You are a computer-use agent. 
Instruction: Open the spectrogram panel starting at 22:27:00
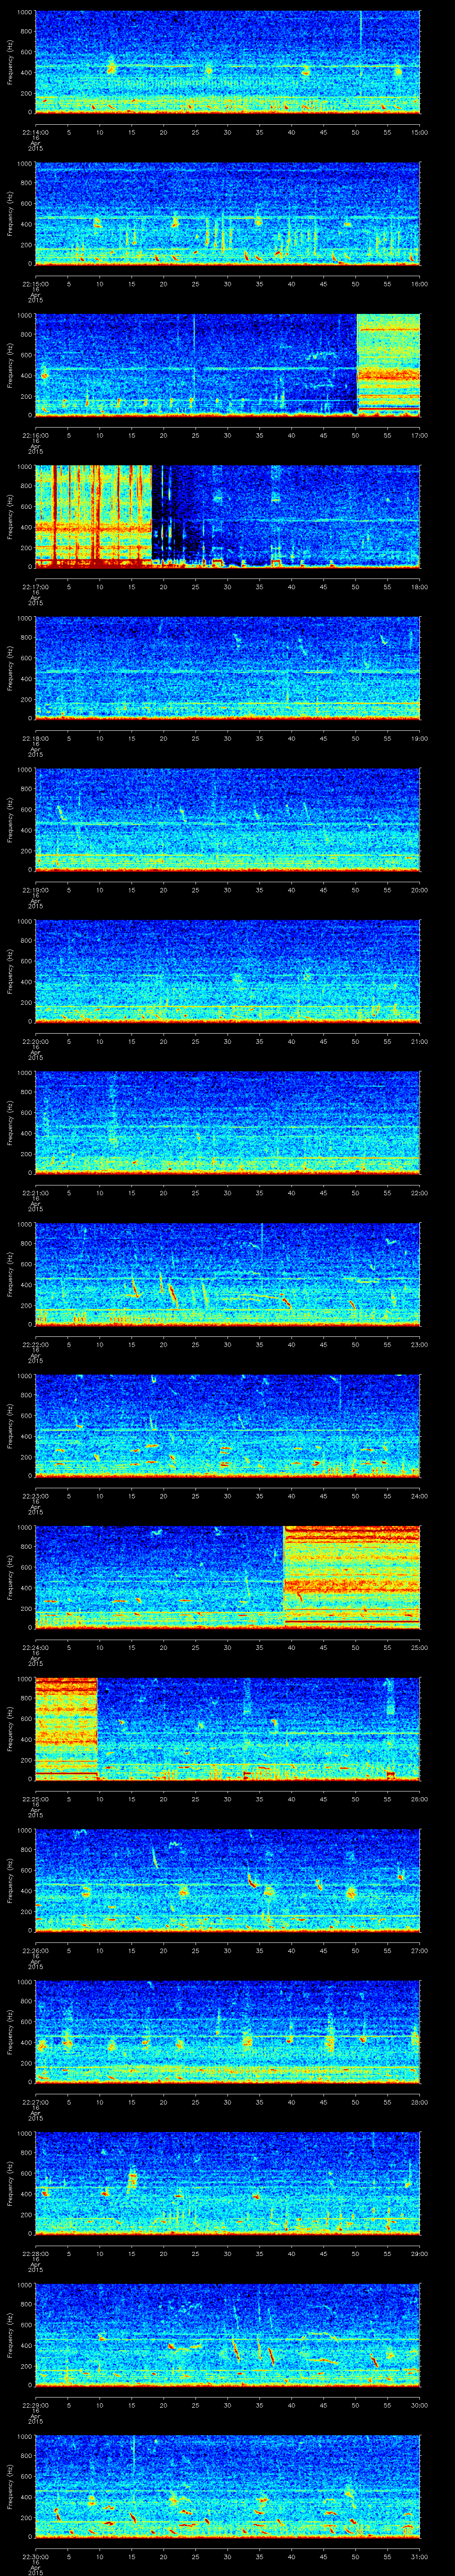point(227,2031)
